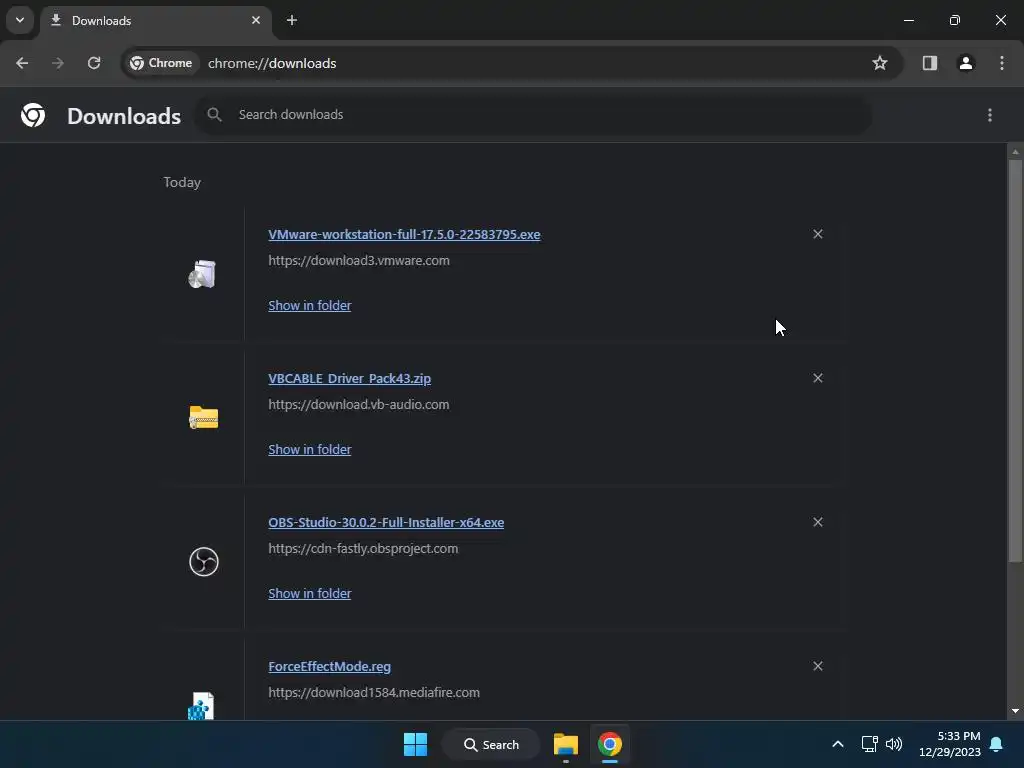Remove VMware-workstation download from list

pos(818,234)
